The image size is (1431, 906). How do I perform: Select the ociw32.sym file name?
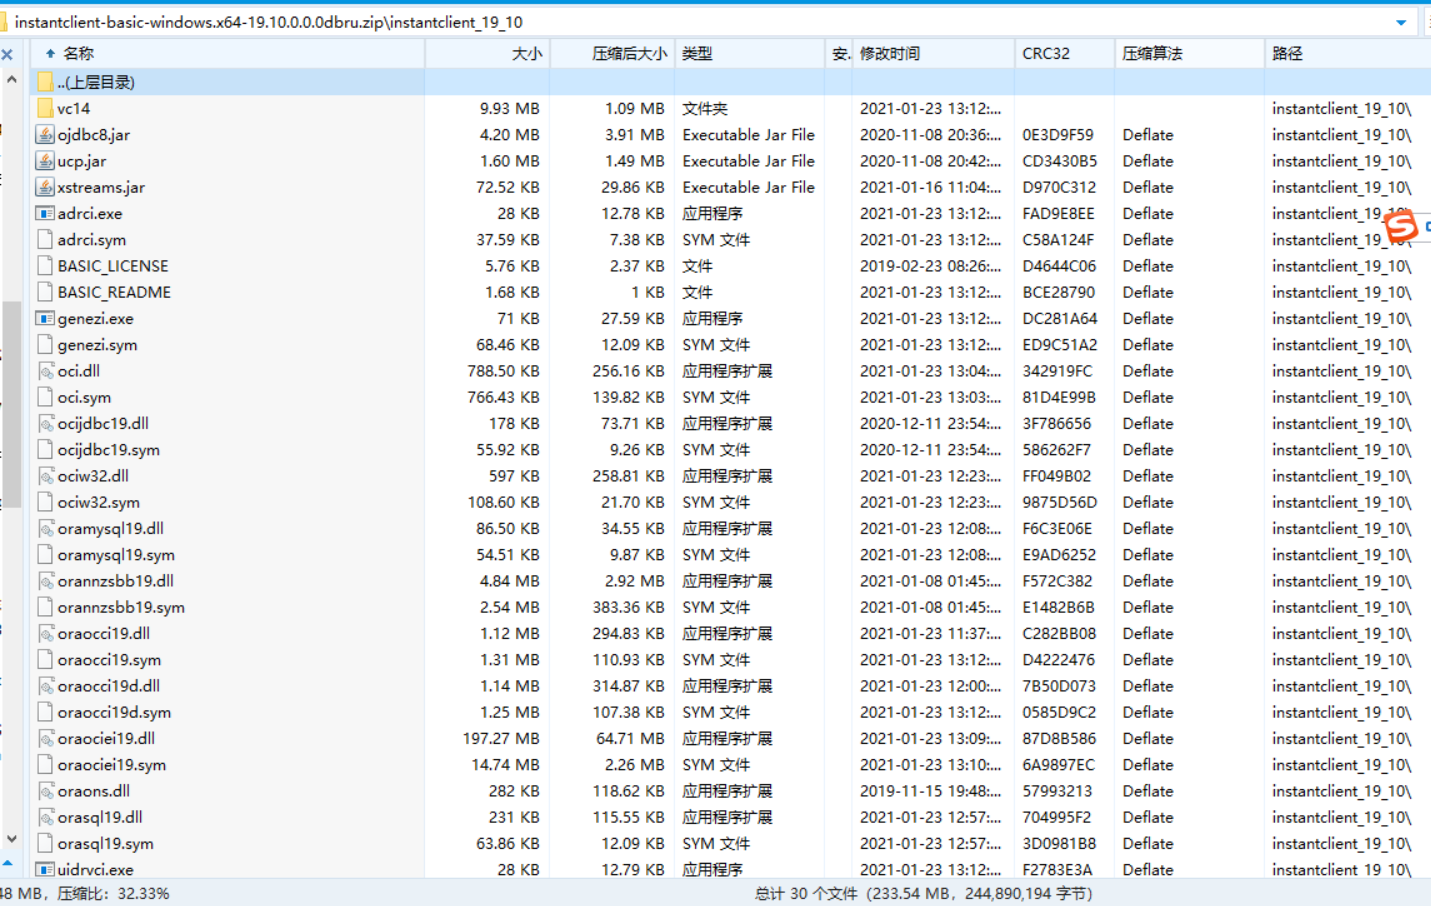98,502
